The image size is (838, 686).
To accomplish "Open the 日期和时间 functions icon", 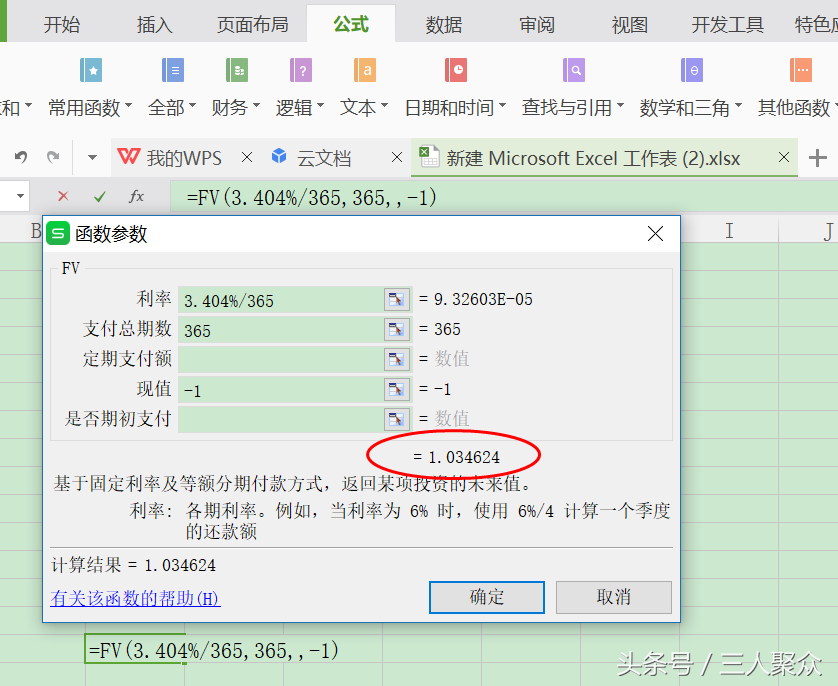I will (x=456, y=70).
